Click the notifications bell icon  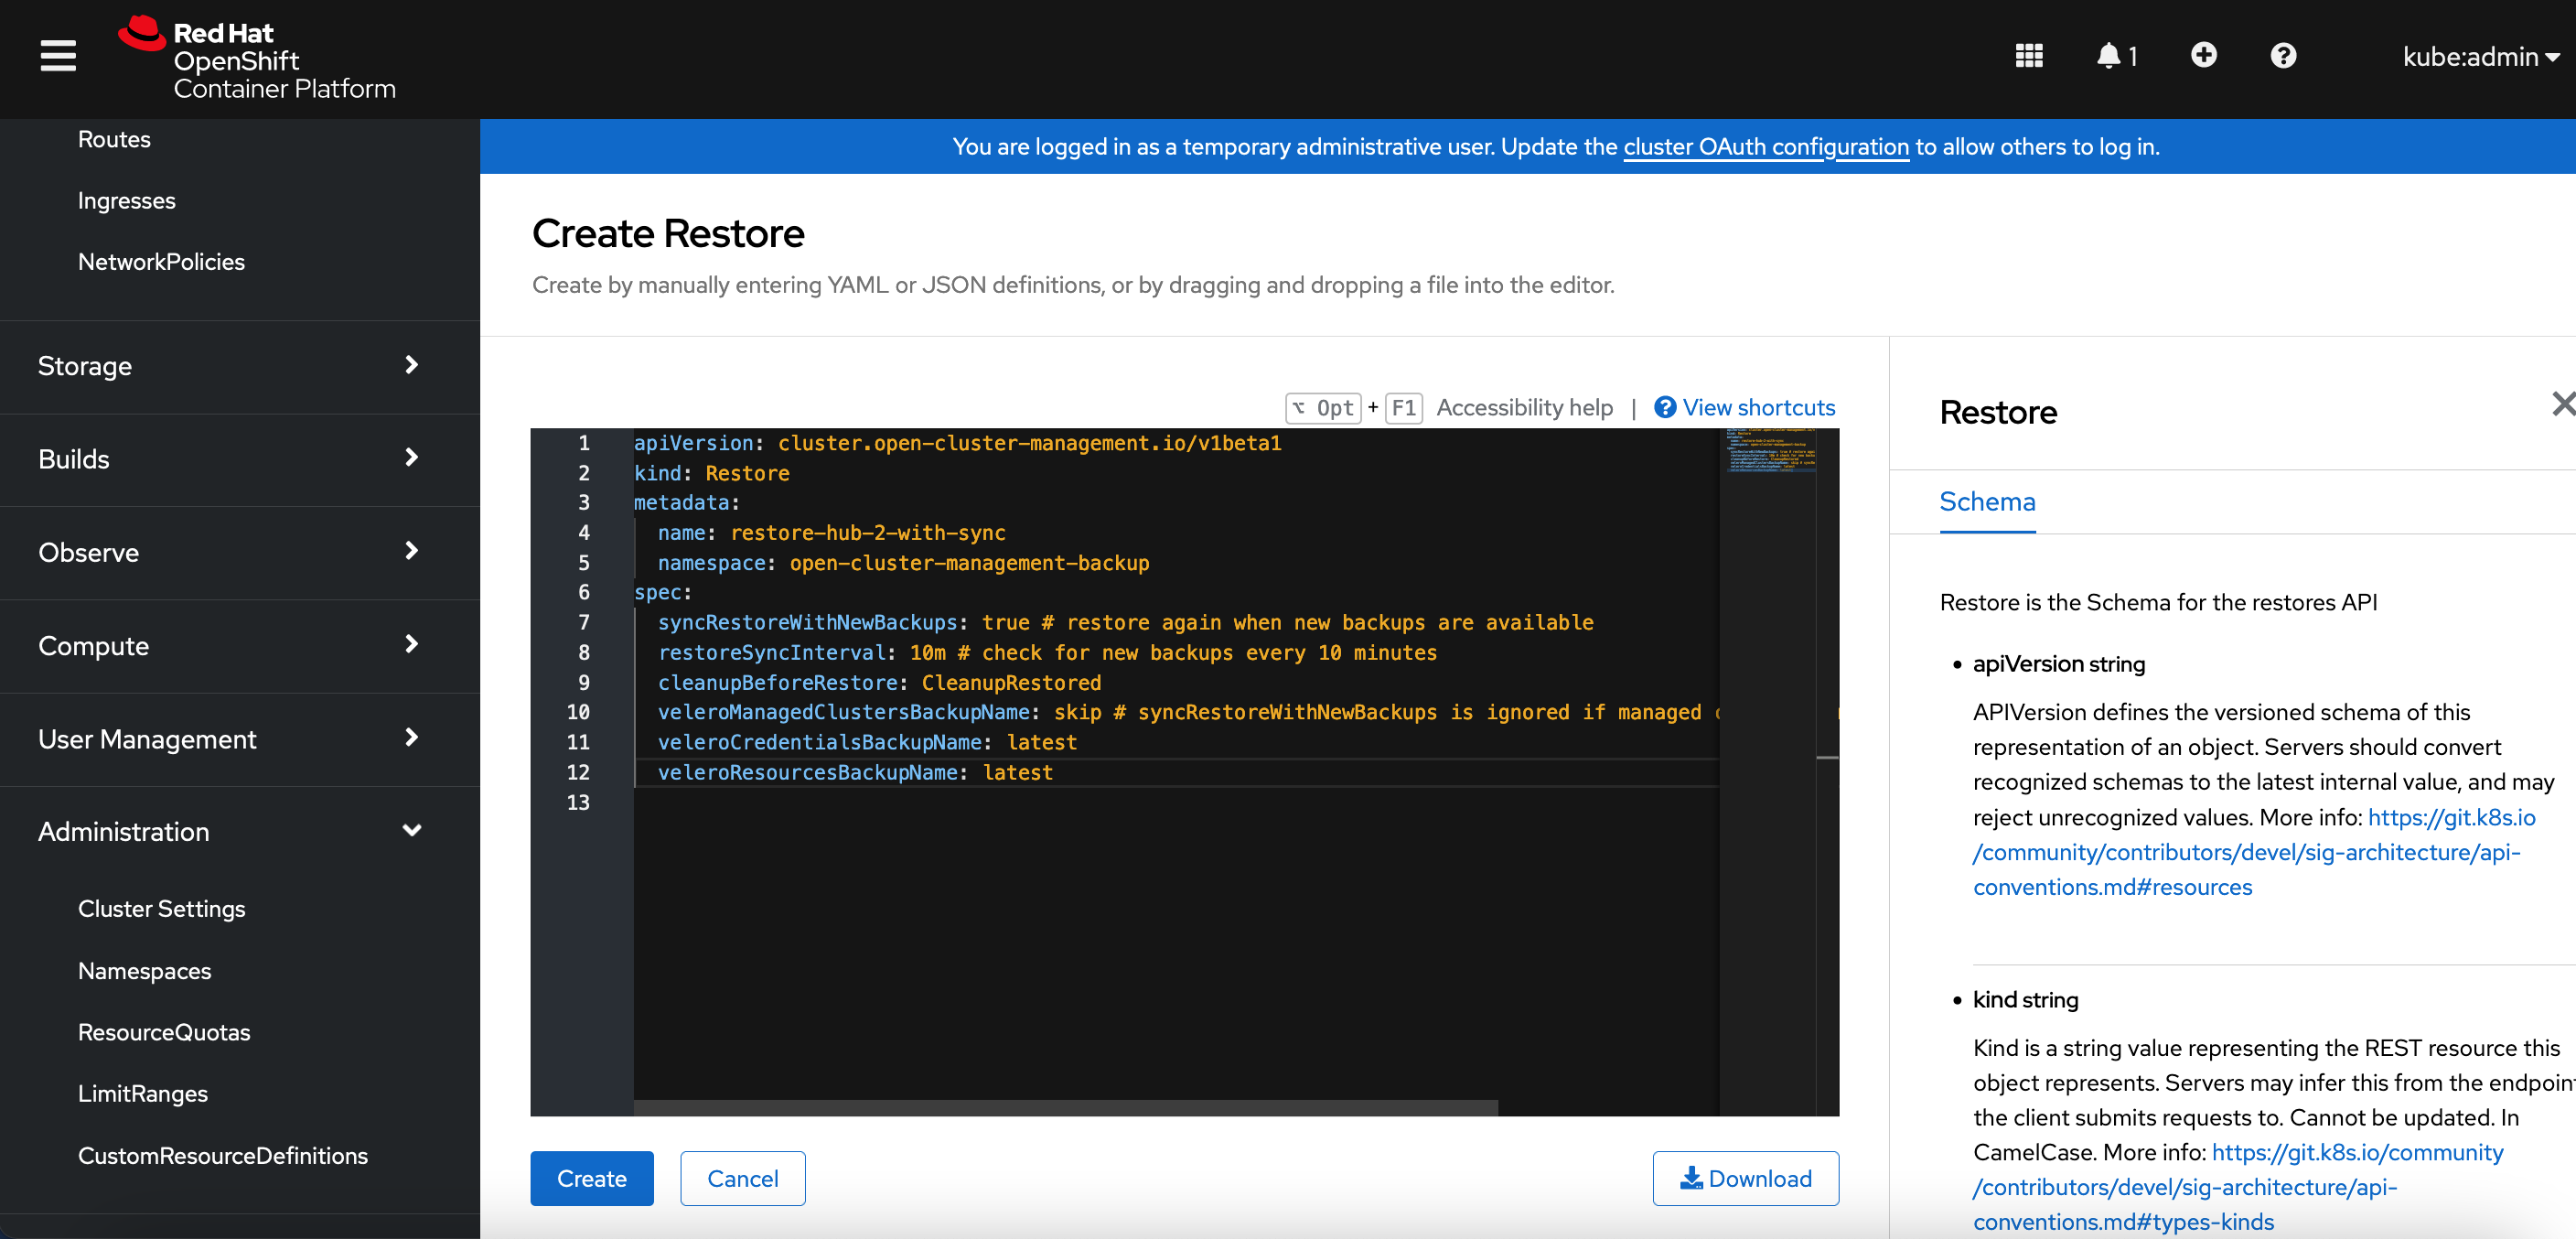click(x=2108, y=56)
